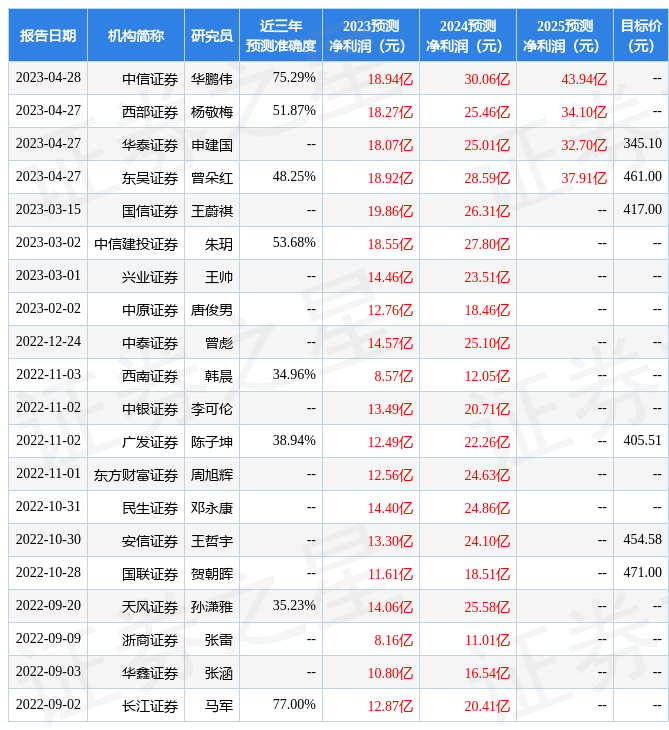This screenshot has width=669, height=730.
Task: Open the 中信证券 institution entry
Action: pos(150,79)
